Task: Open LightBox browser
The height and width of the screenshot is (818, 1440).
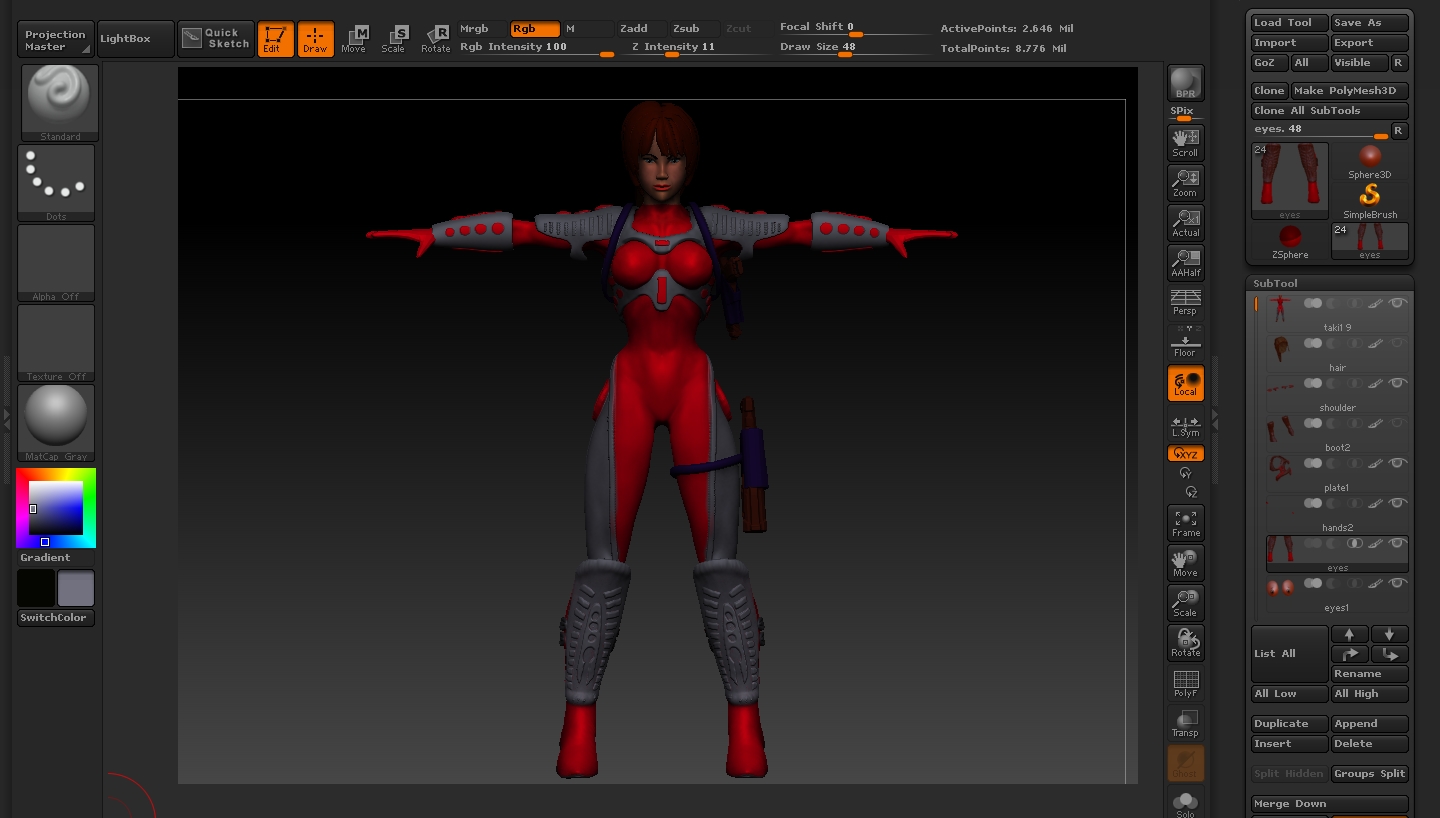Action: 135,39
